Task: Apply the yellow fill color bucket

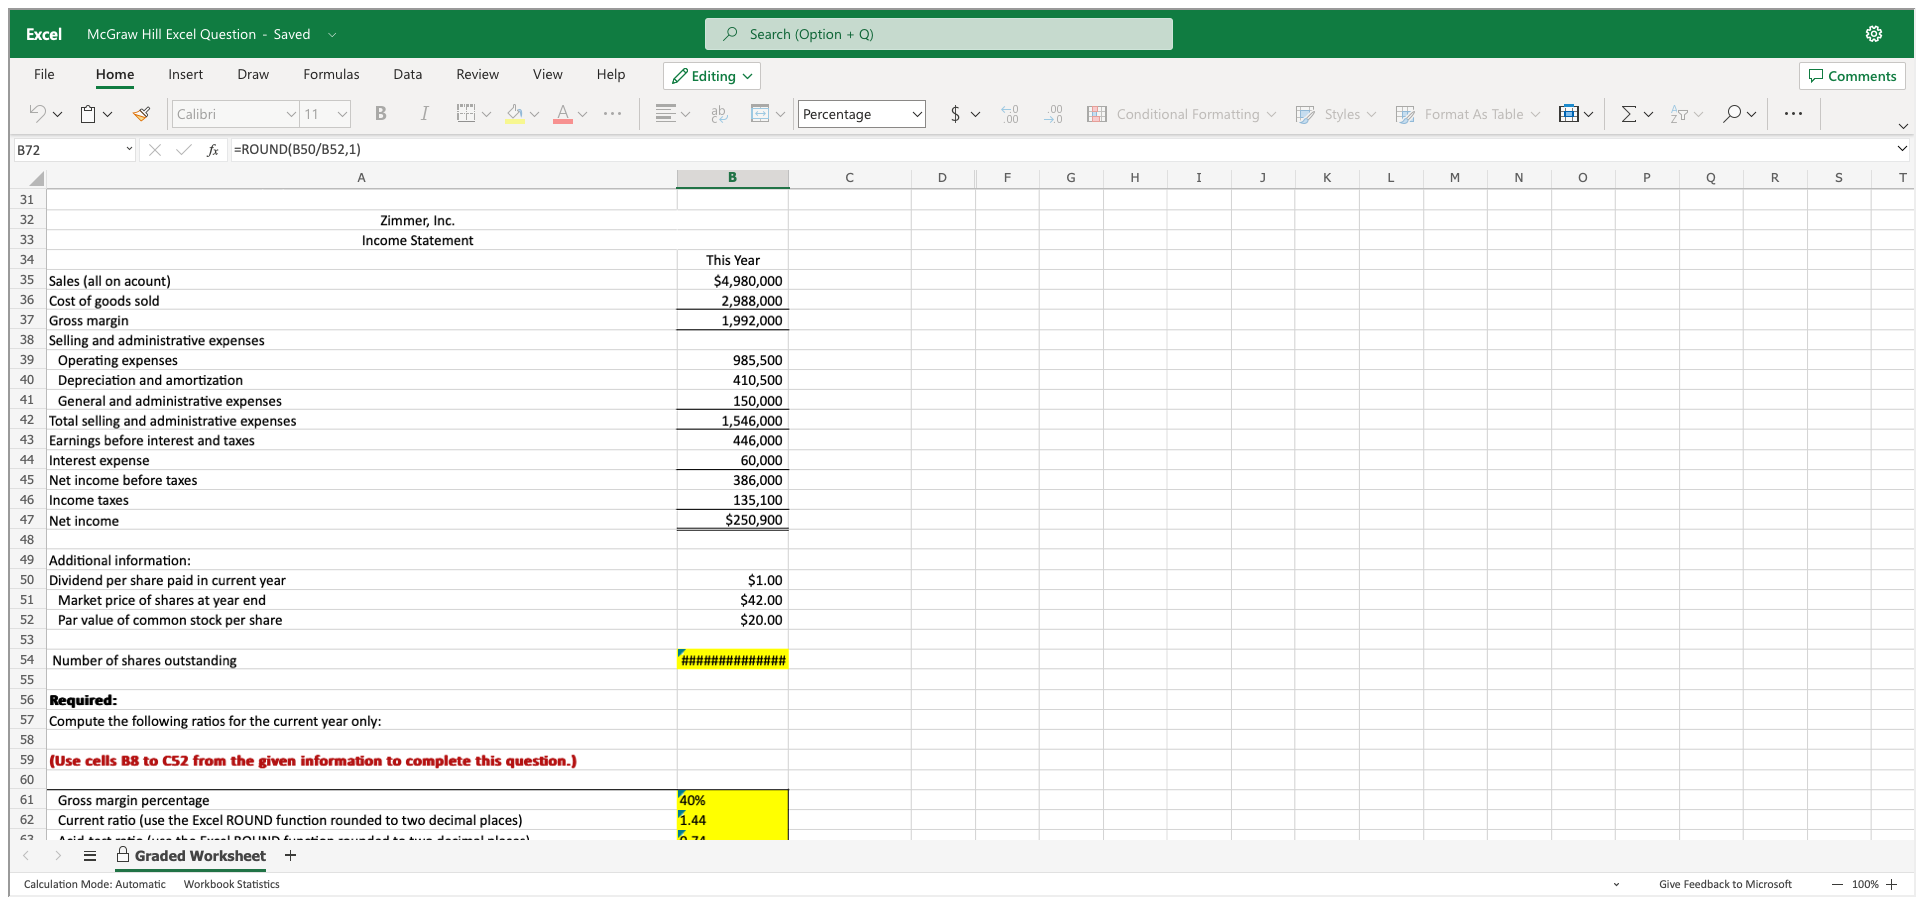Action: coord(515,114)
